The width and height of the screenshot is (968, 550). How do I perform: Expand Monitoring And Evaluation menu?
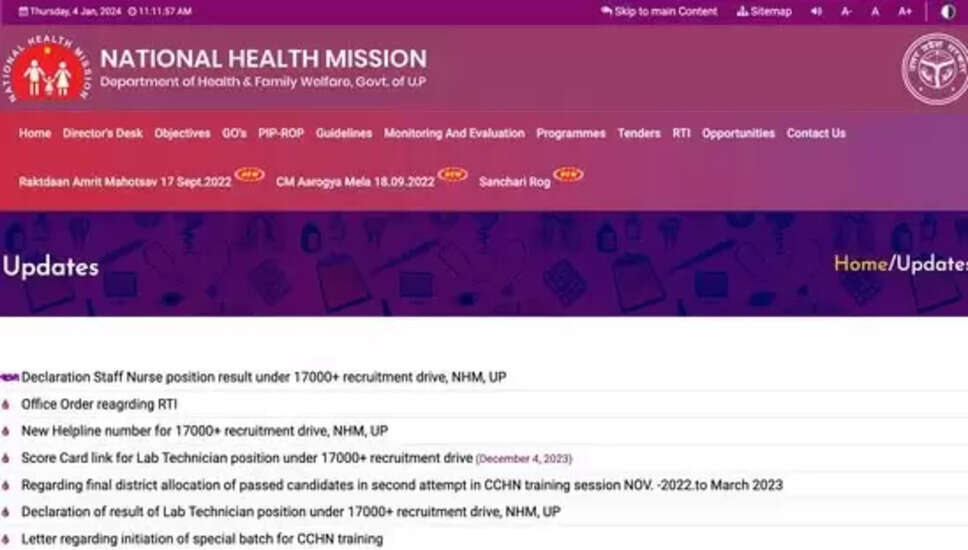[x=454, y=133]
